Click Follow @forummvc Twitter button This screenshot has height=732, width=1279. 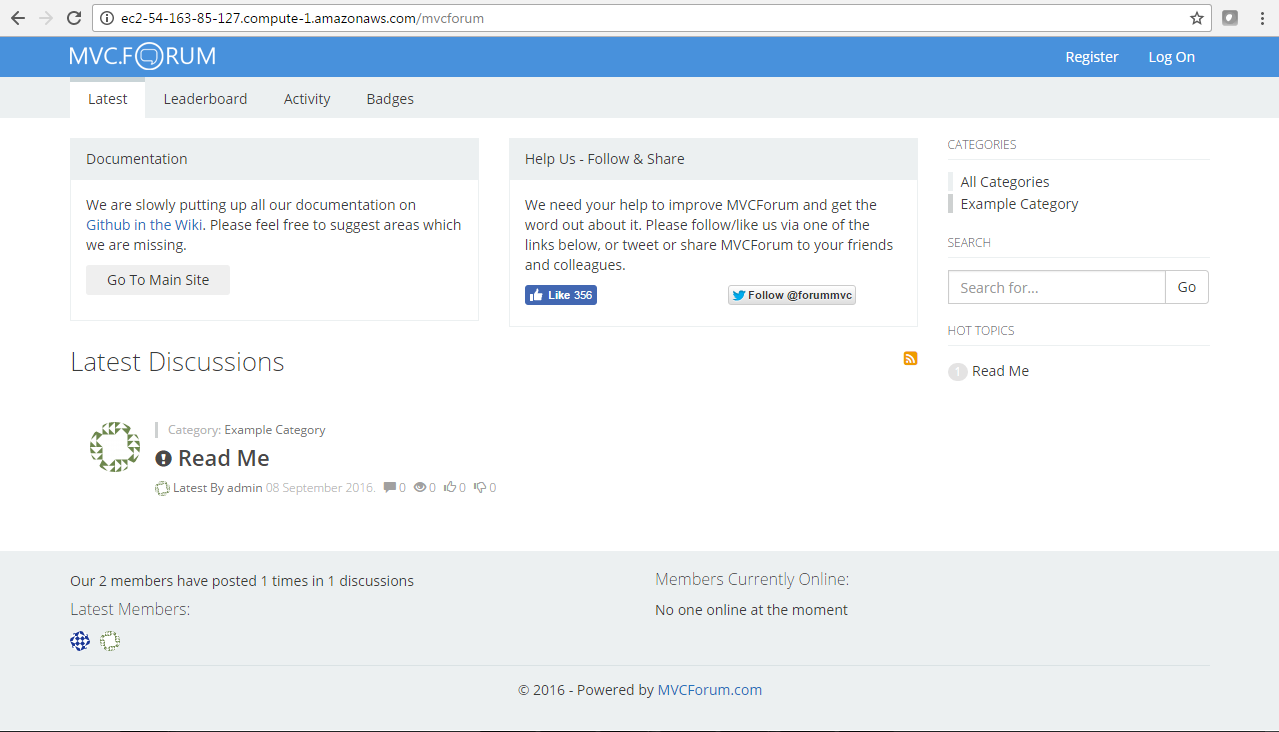pyautogui.click(x=791, y=295)
